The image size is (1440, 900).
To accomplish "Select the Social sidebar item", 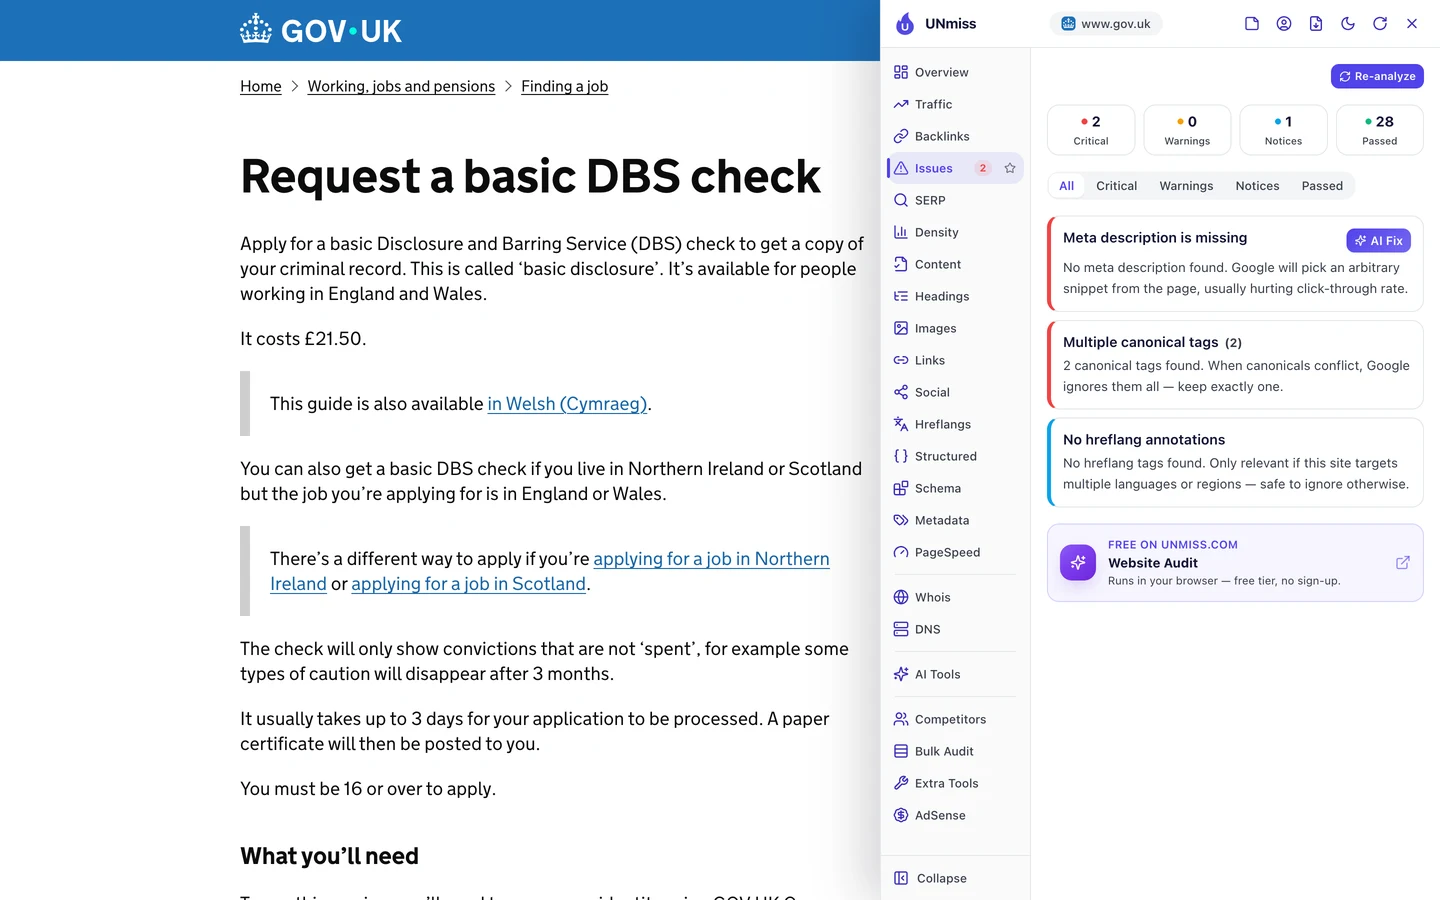I will click(x=955, y=392).
